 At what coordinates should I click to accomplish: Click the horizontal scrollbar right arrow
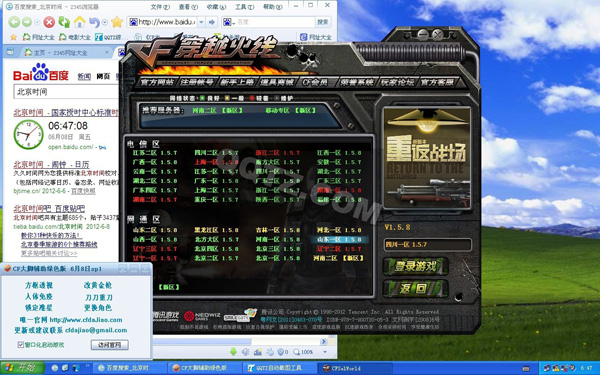tap(323, 341)
